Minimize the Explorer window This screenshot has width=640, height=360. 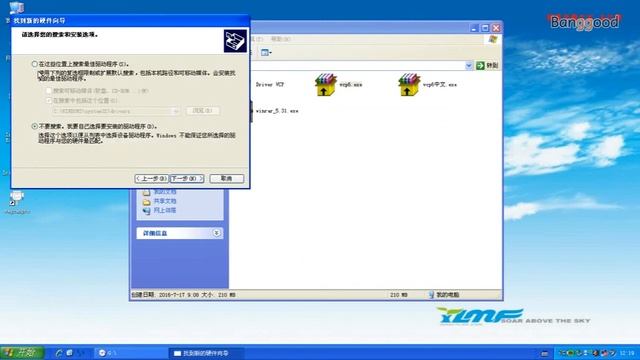click(474, 28)
